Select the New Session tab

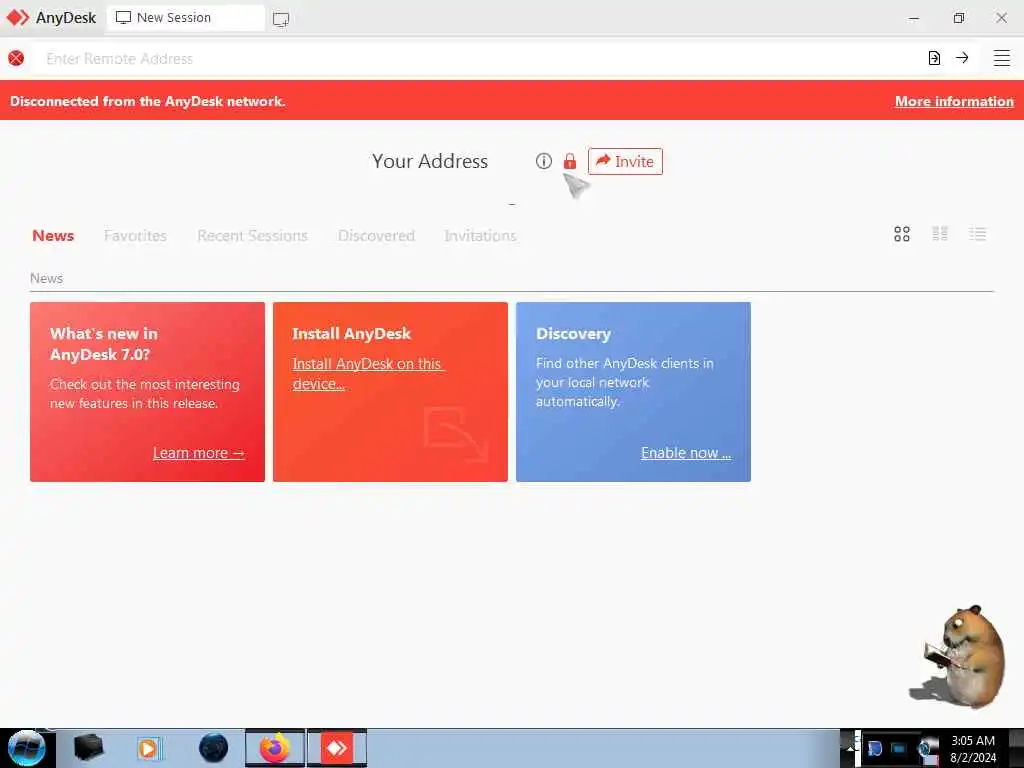[x=185, y=18]
